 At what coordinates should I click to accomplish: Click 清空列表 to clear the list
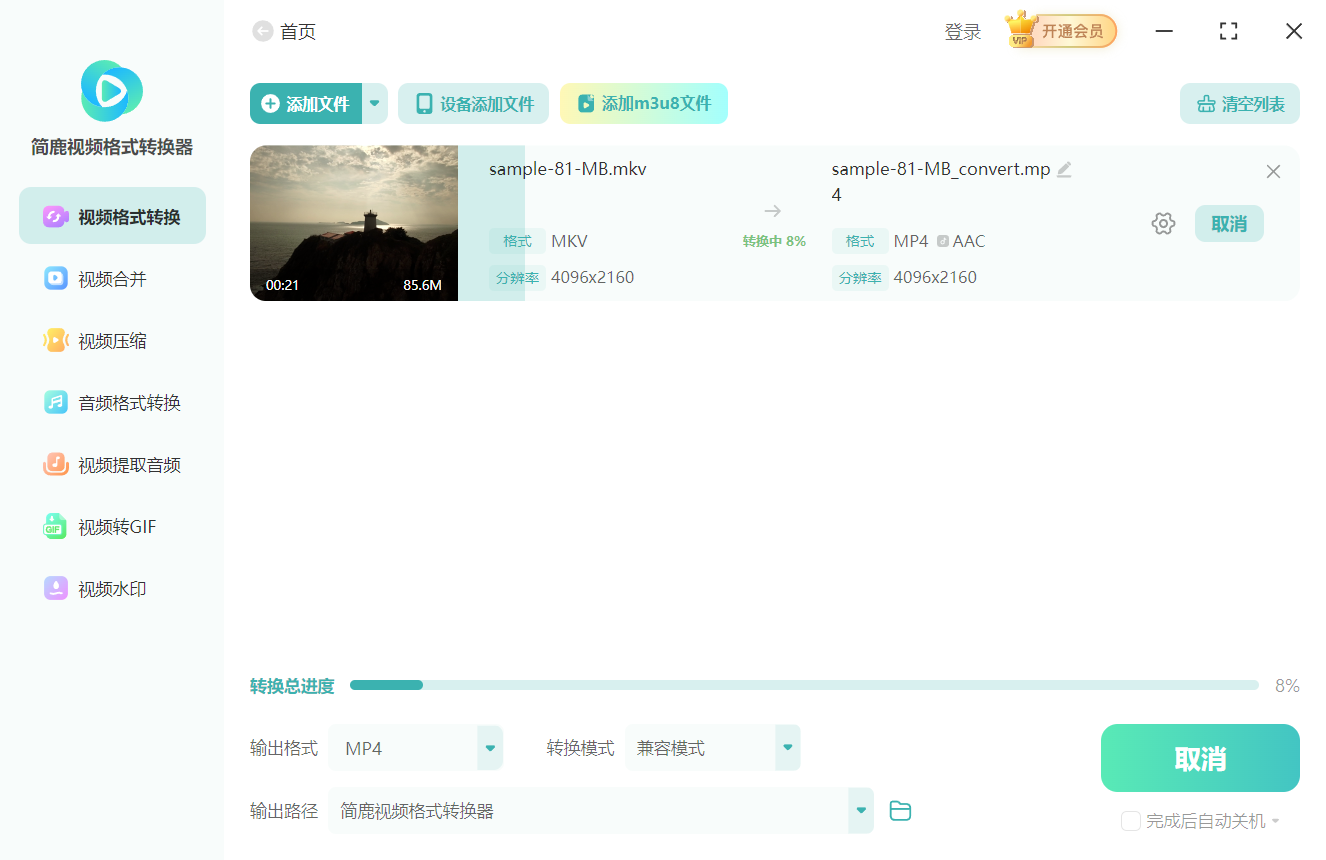pyautogui.click(x=1240, y=103)
